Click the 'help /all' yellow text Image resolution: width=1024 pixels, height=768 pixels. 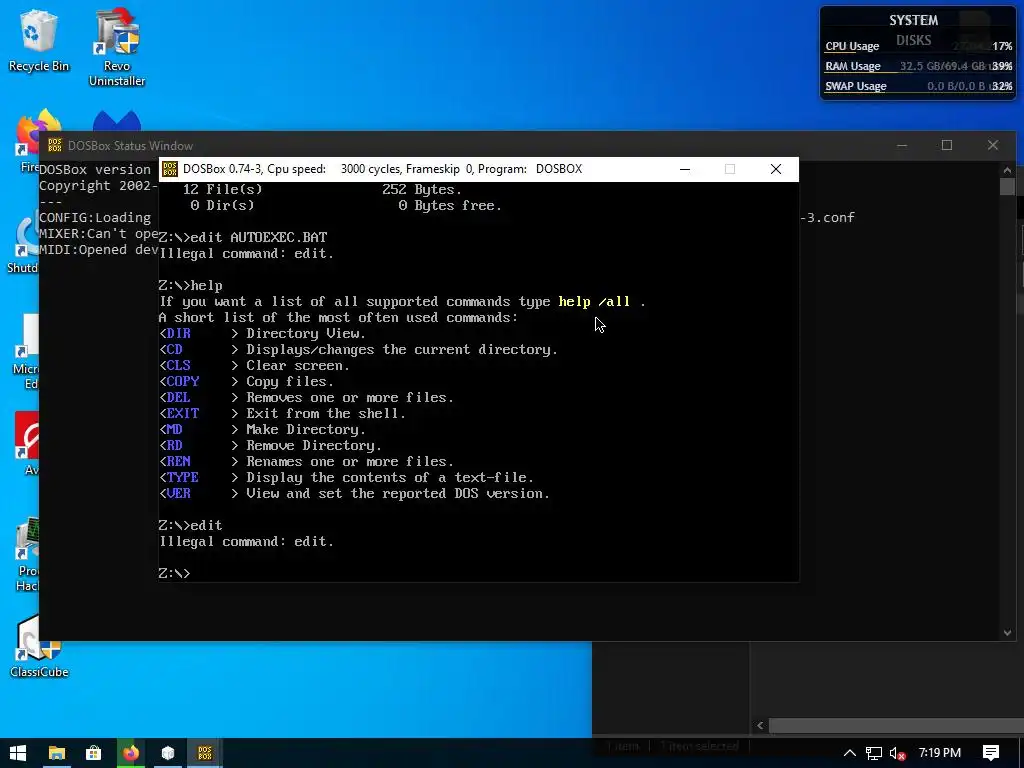(594, 302)
